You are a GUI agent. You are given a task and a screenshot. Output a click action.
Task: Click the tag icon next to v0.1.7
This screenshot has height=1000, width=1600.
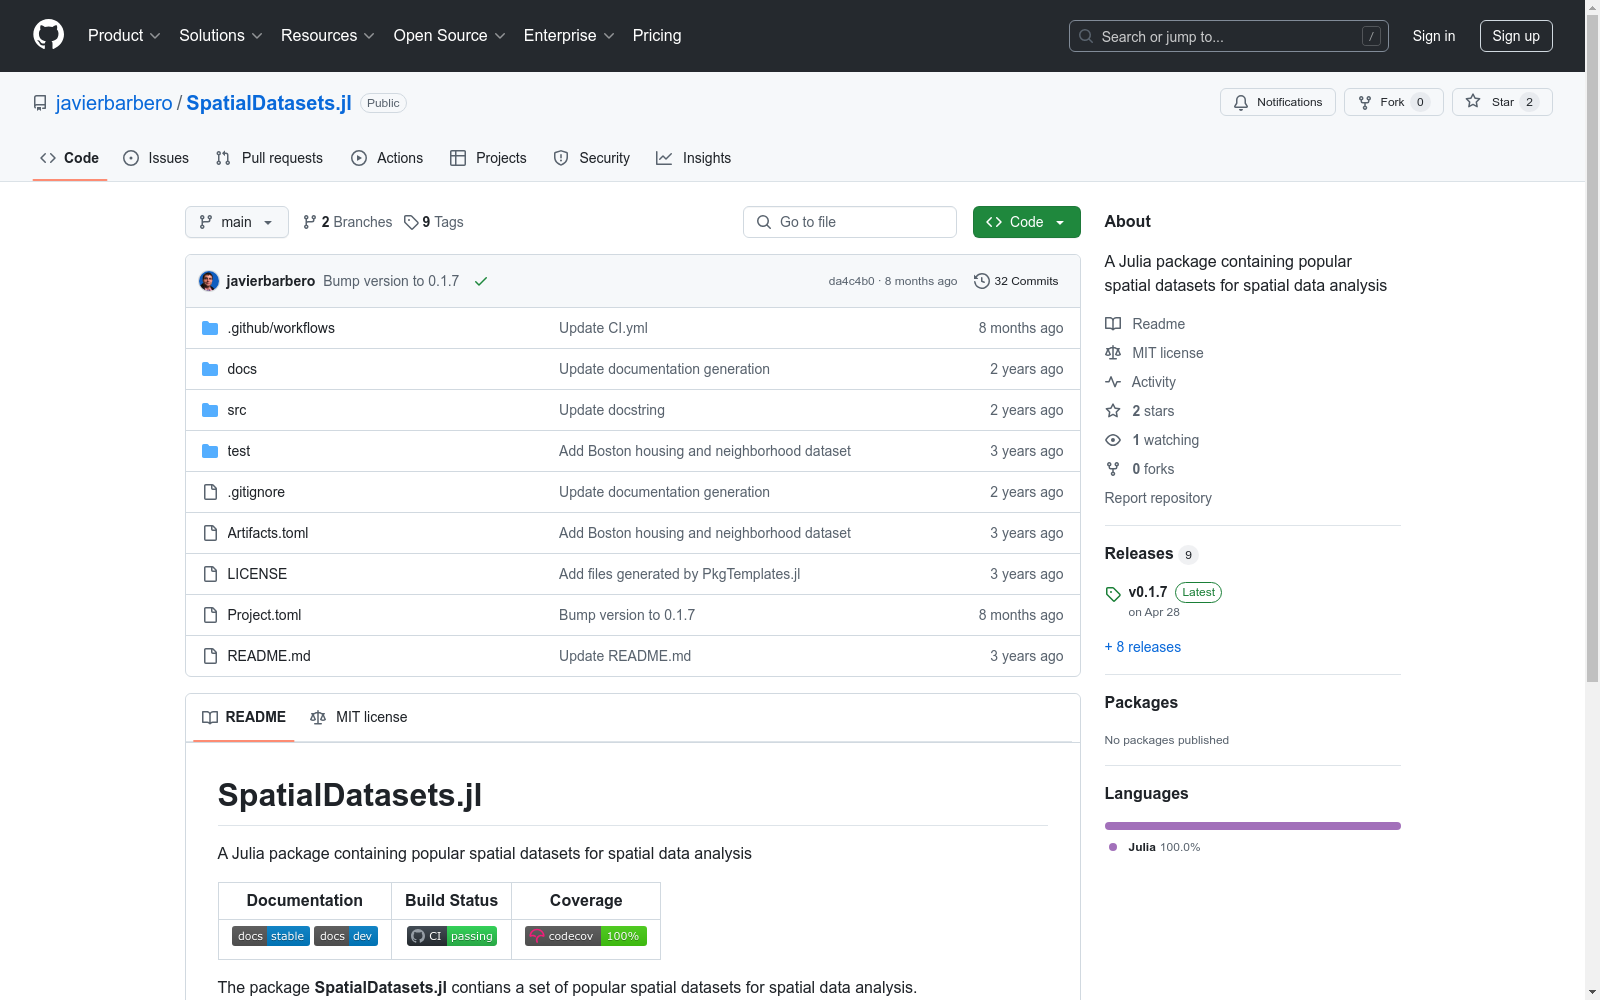tap(1113, 594)
